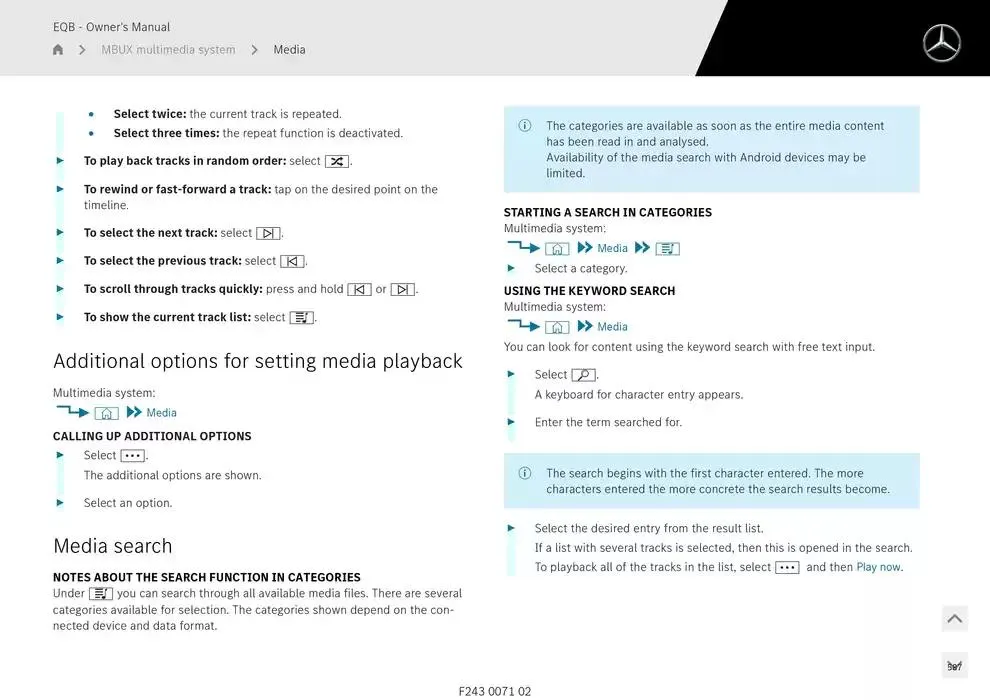Click the three-dots additional options icon
990x700 pixels.
click(132, 455)
